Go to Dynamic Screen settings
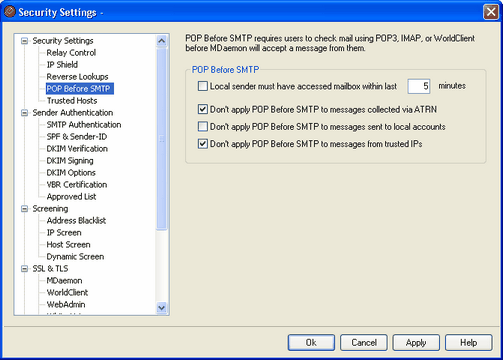This screenshot has height=360, width=503. click(75, 257)
